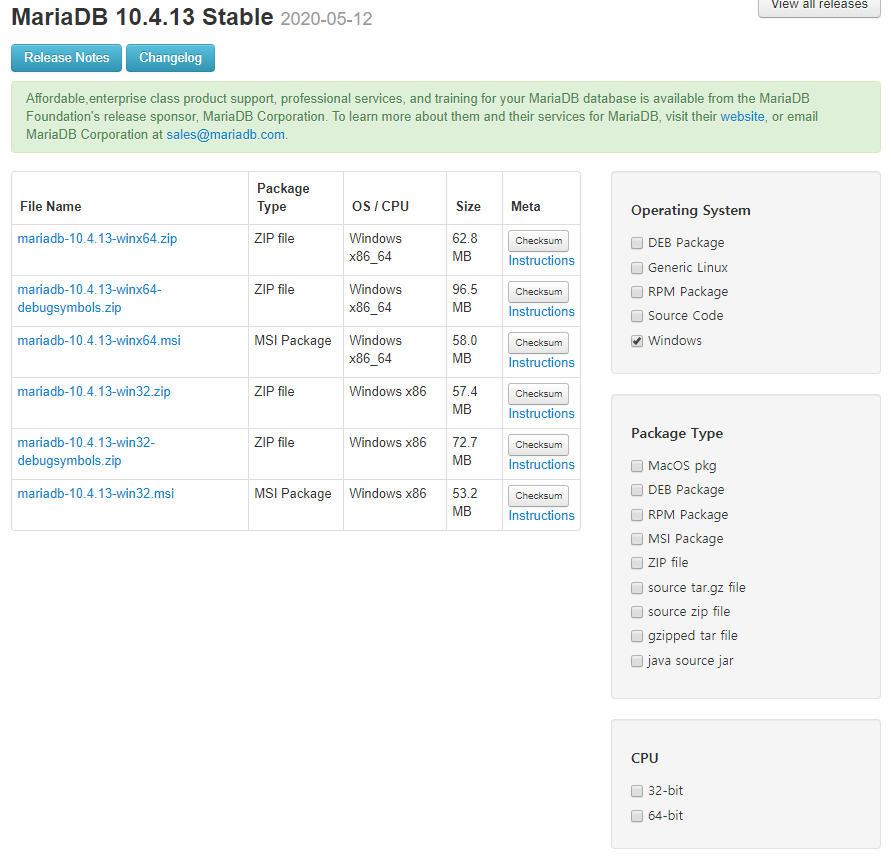The height and width of the screenshot is (867, 891).
Task: Enable Source Code operating system filter
Action: 637,316
